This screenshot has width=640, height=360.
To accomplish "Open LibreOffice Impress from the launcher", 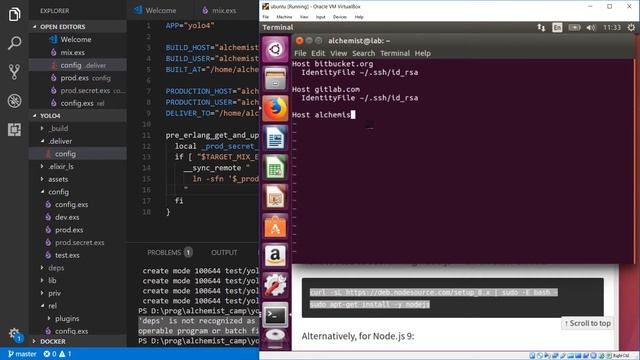I will coord(275,196).
